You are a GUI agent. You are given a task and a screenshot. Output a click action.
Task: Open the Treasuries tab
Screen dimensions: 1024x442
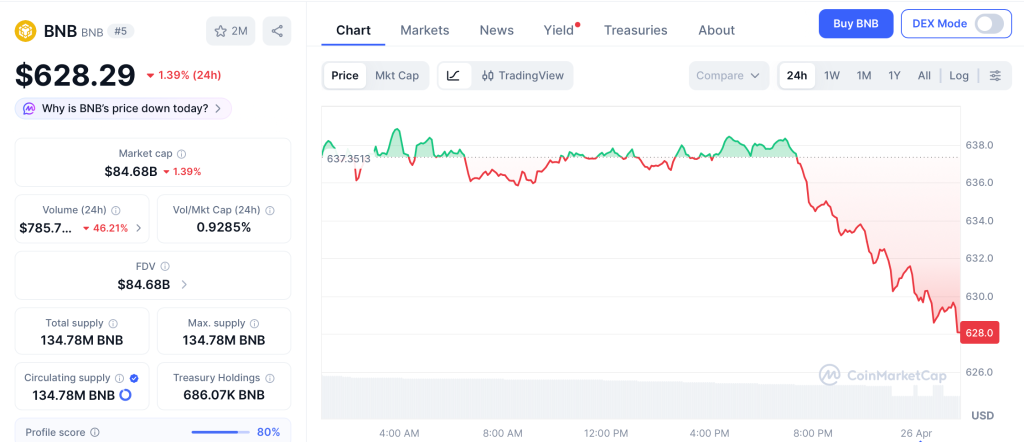(x=635, y=30)
